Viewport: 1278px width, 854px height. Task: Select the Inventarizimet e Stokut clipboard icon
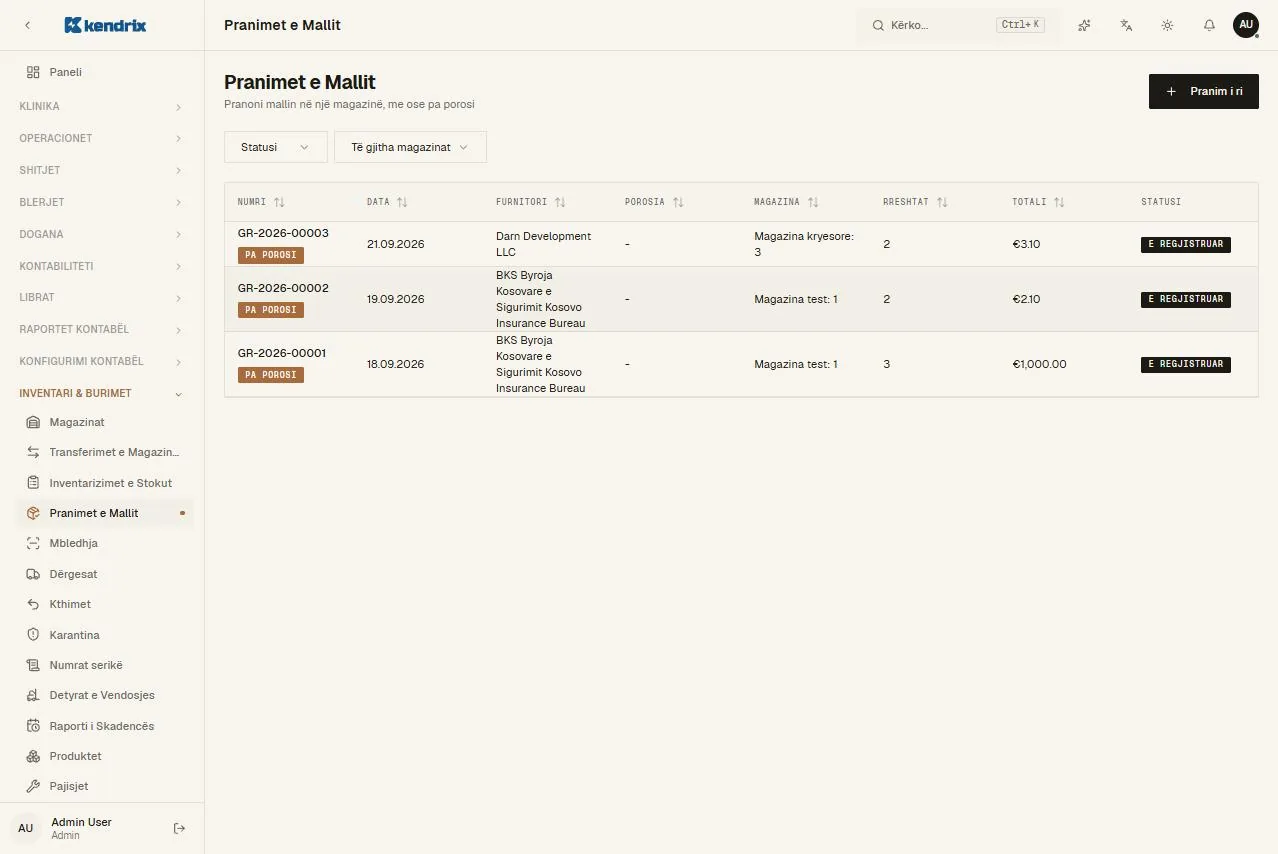[x=33, y=483]
